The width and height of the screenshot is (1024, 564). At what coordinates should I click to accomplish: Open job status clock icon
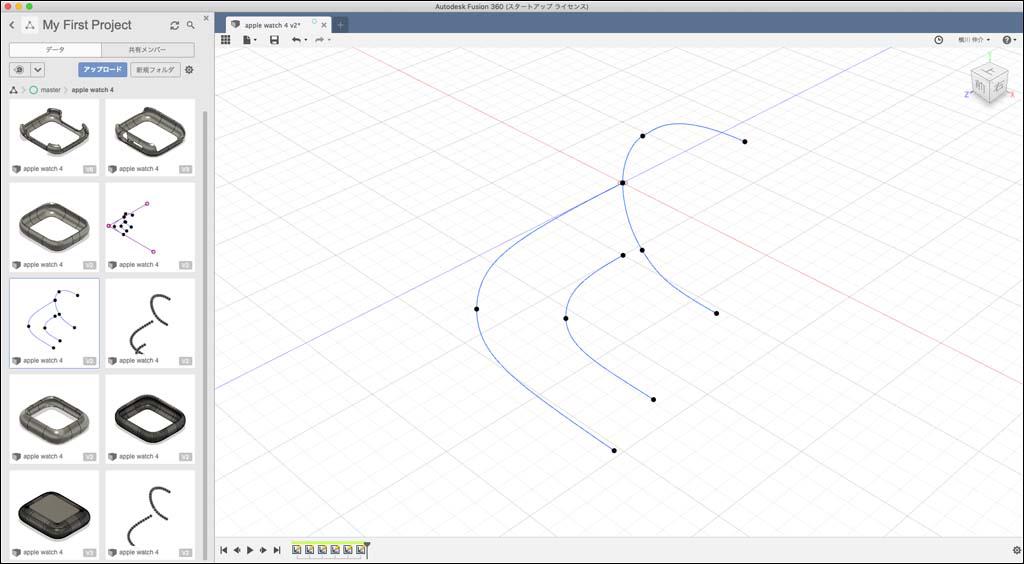point(938,40)
